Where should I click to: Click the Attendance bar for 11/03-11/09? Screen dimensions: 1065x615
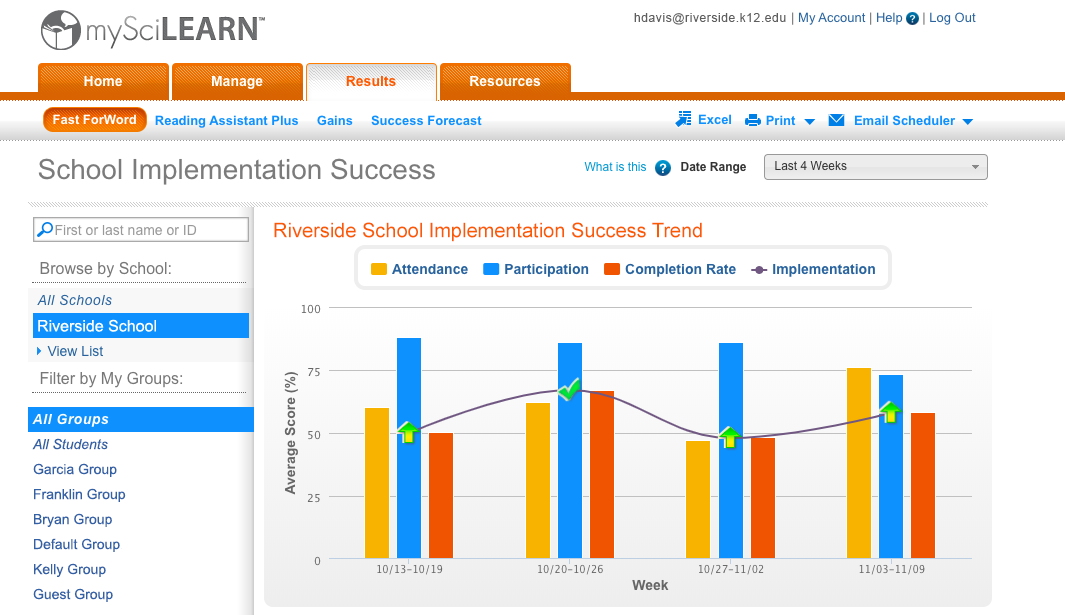[x=859, y=463]
